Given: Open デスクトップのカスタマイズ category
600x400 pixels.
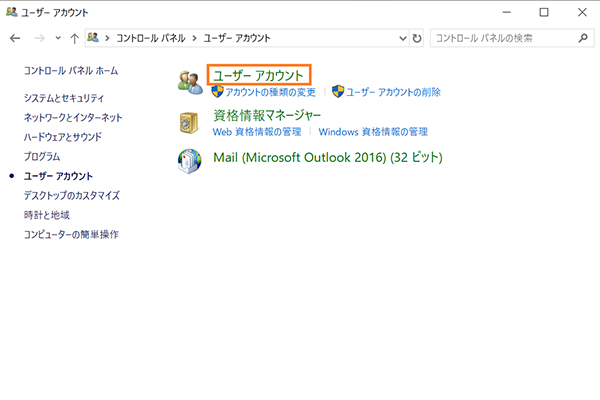Looking at the screenshot, I should pos(72,196).
